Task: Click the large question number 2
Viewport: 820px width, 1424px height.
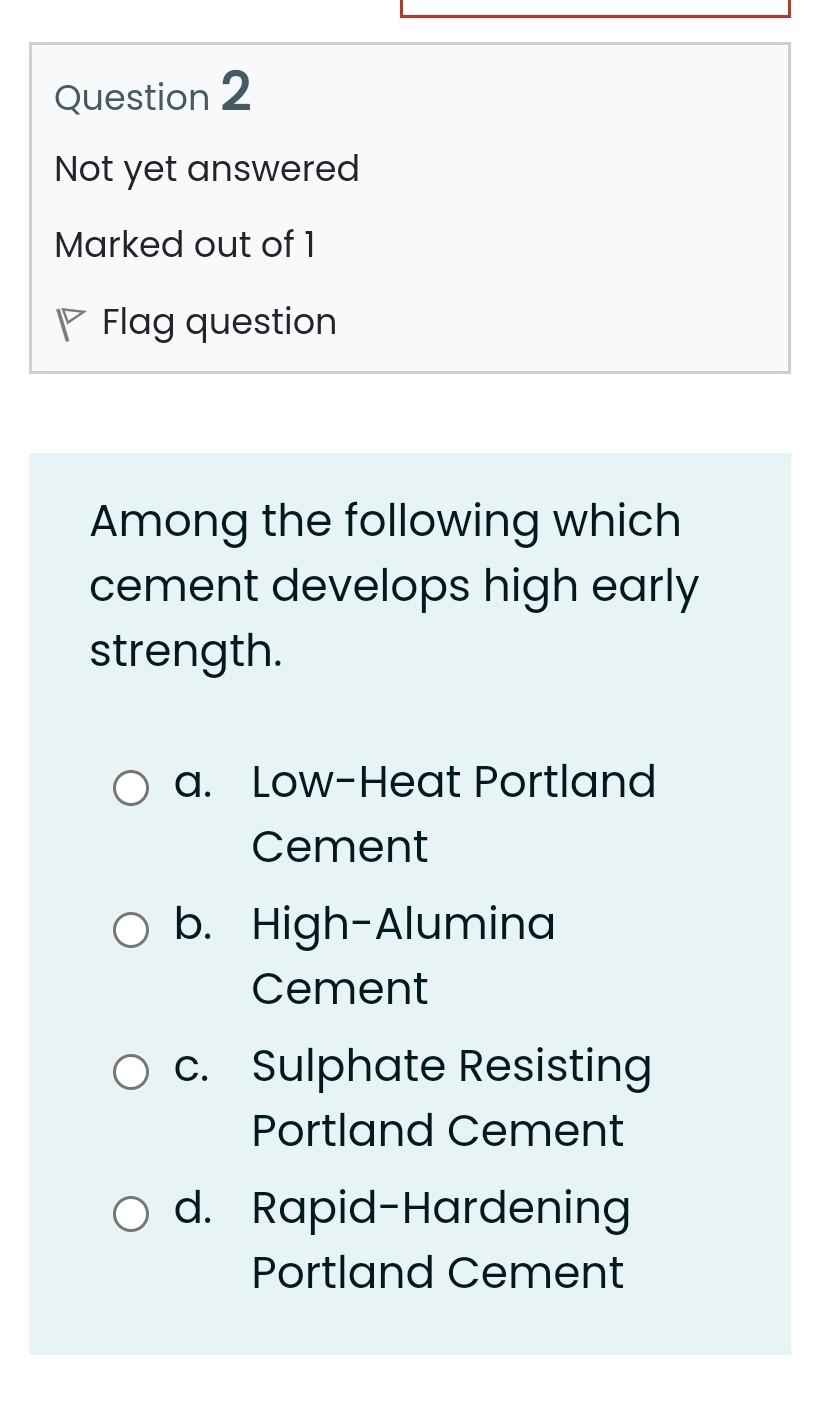Action: 236,92
